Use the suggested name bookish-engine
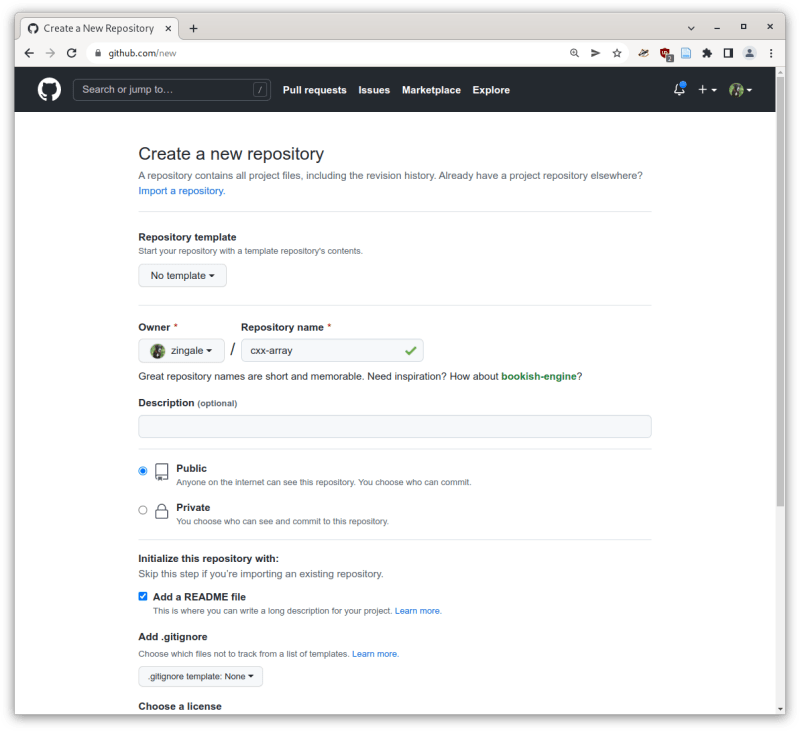 (x=539, y=376)
